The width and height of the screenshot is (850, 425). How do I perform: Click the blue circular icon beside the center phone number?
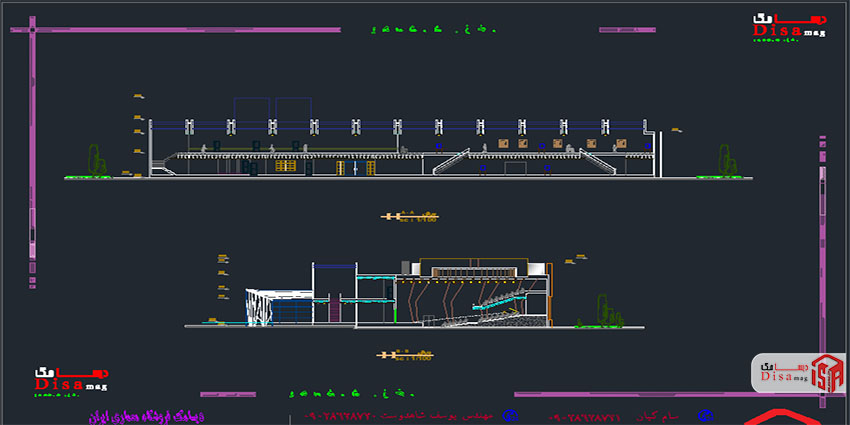tap(510, 415)
